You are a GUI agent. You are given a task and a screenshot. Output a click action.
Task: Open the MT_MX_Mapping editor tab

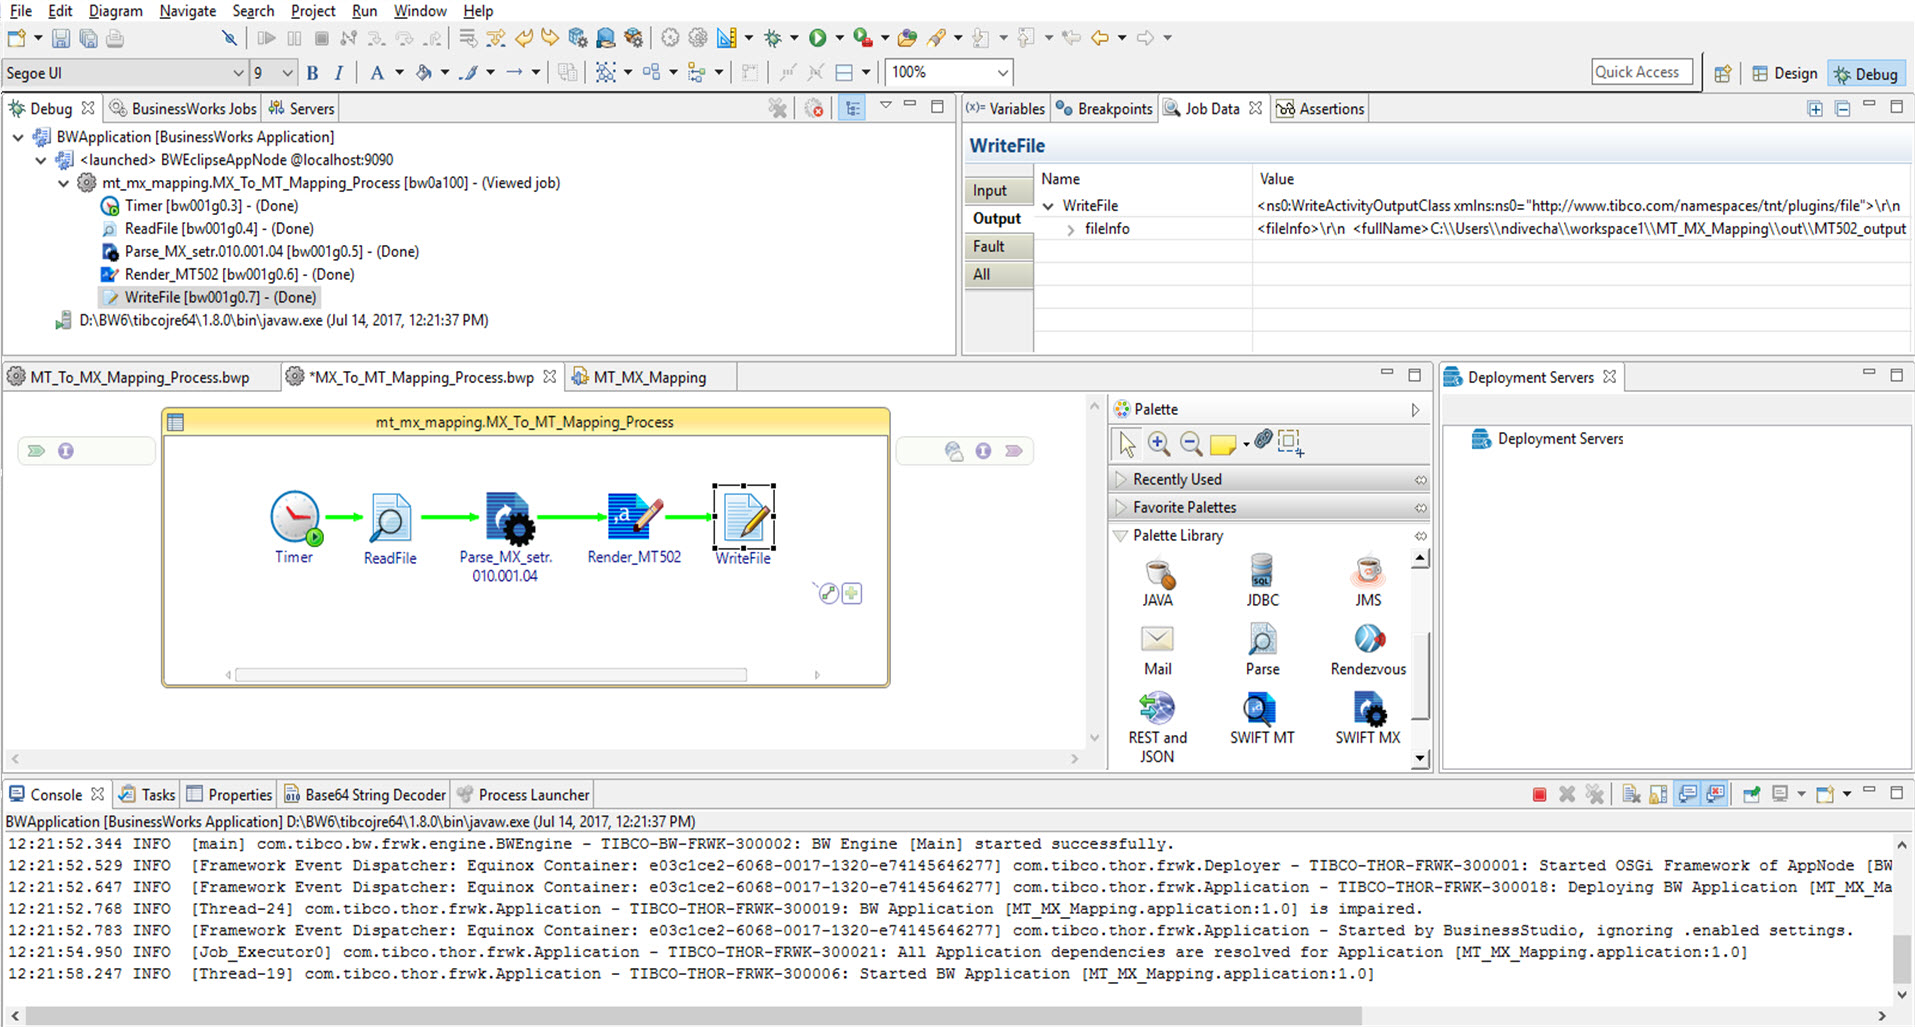pyautogui.click(x=650, y=377)
